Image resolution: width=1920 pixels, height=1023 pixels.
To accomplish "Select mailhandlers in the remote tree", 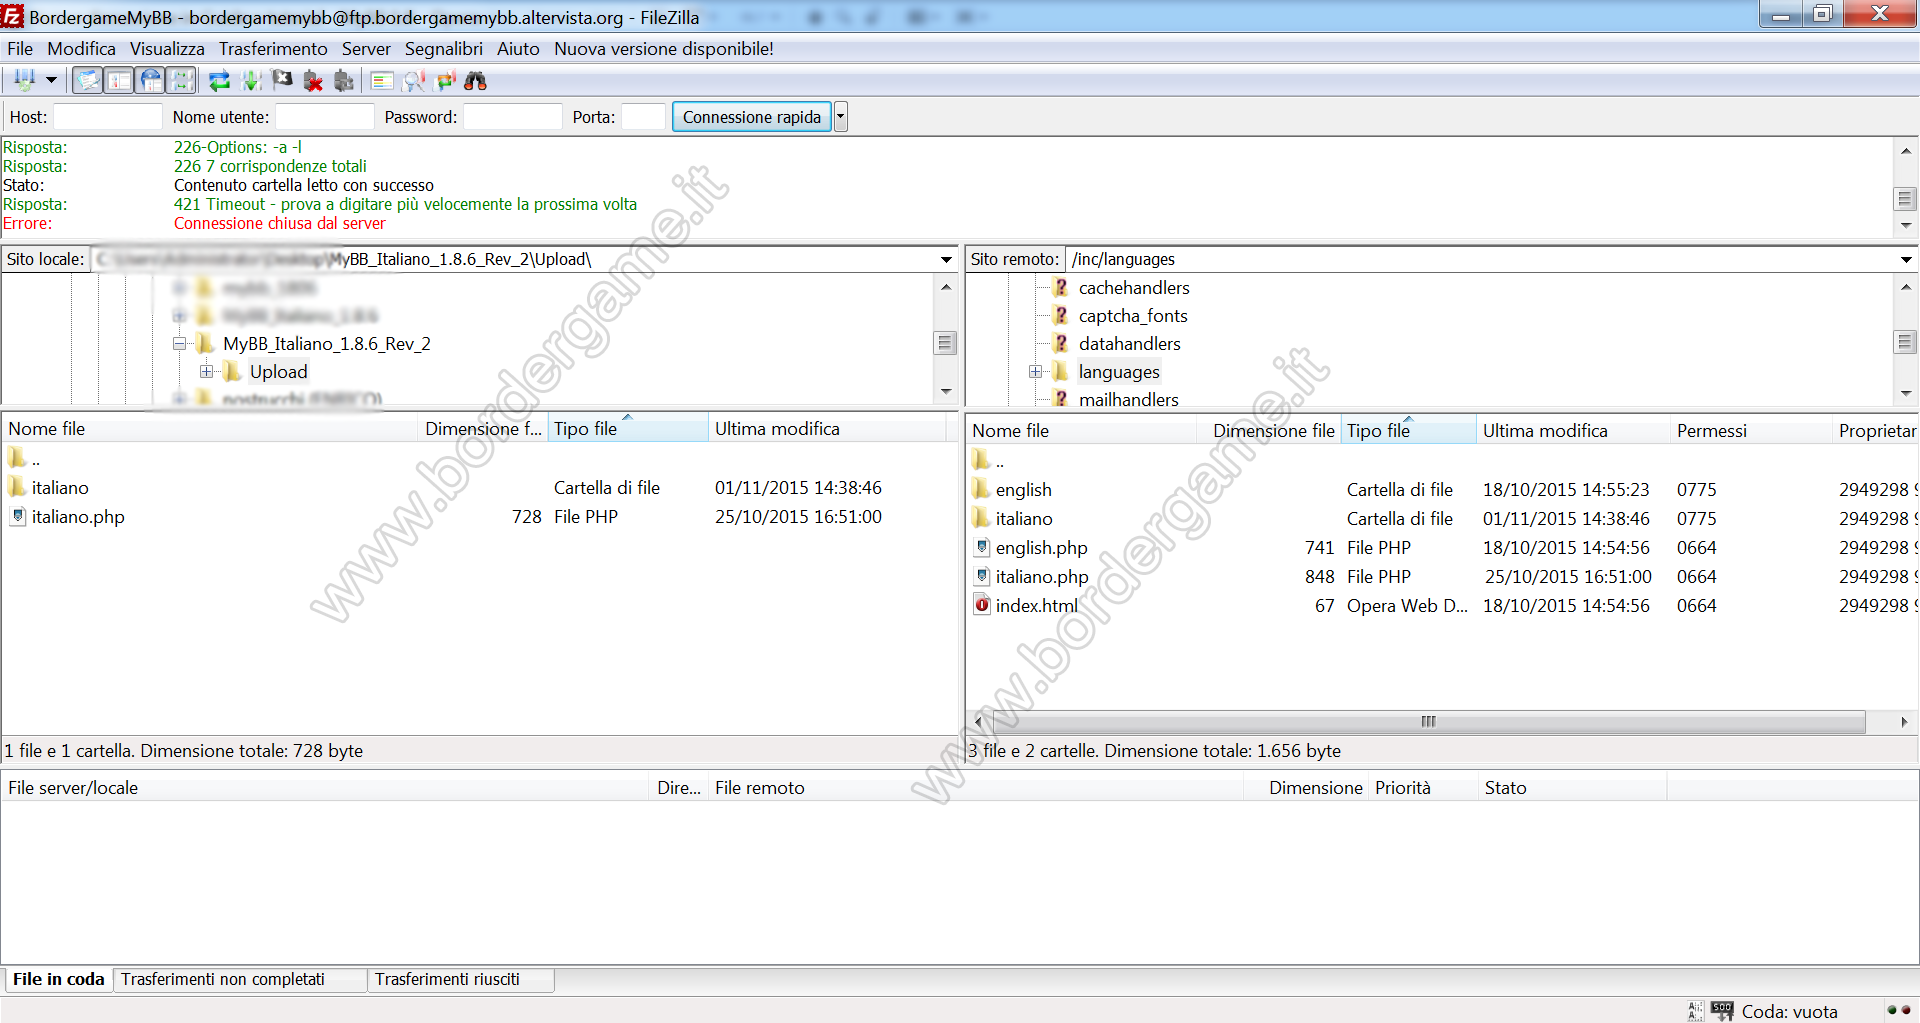I will click(x=1129, y=400).
